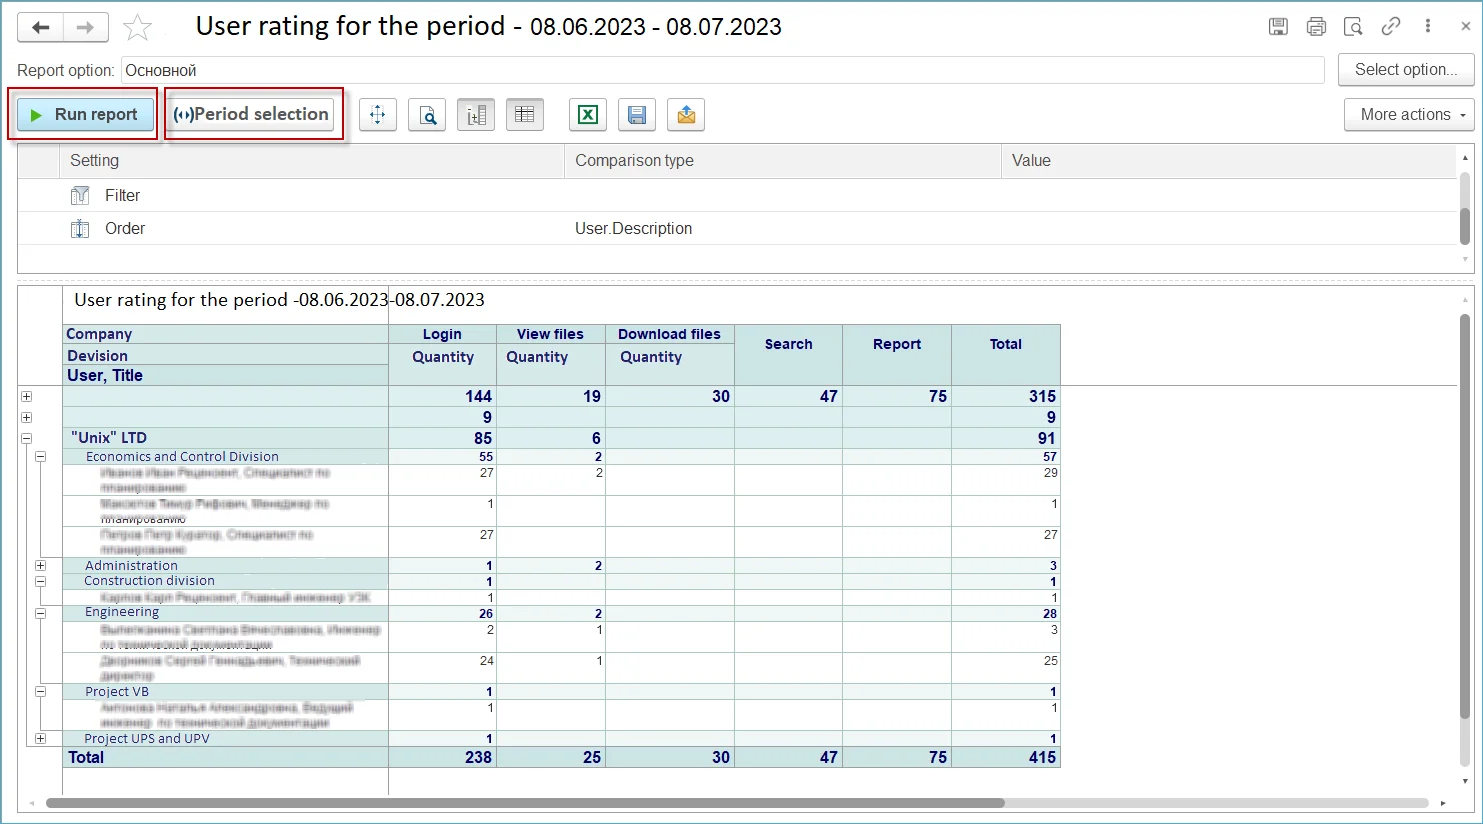Click the blue floppy disk save icon
Screen dimensions: 1483x824
point(637,115)
